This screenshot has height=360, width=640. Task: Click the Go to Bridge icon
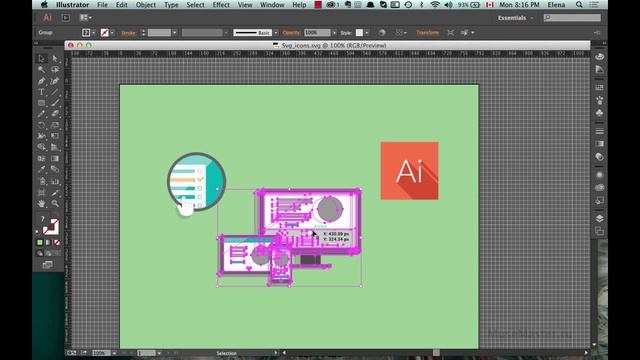pyautogui.click(x=66, y=18)
